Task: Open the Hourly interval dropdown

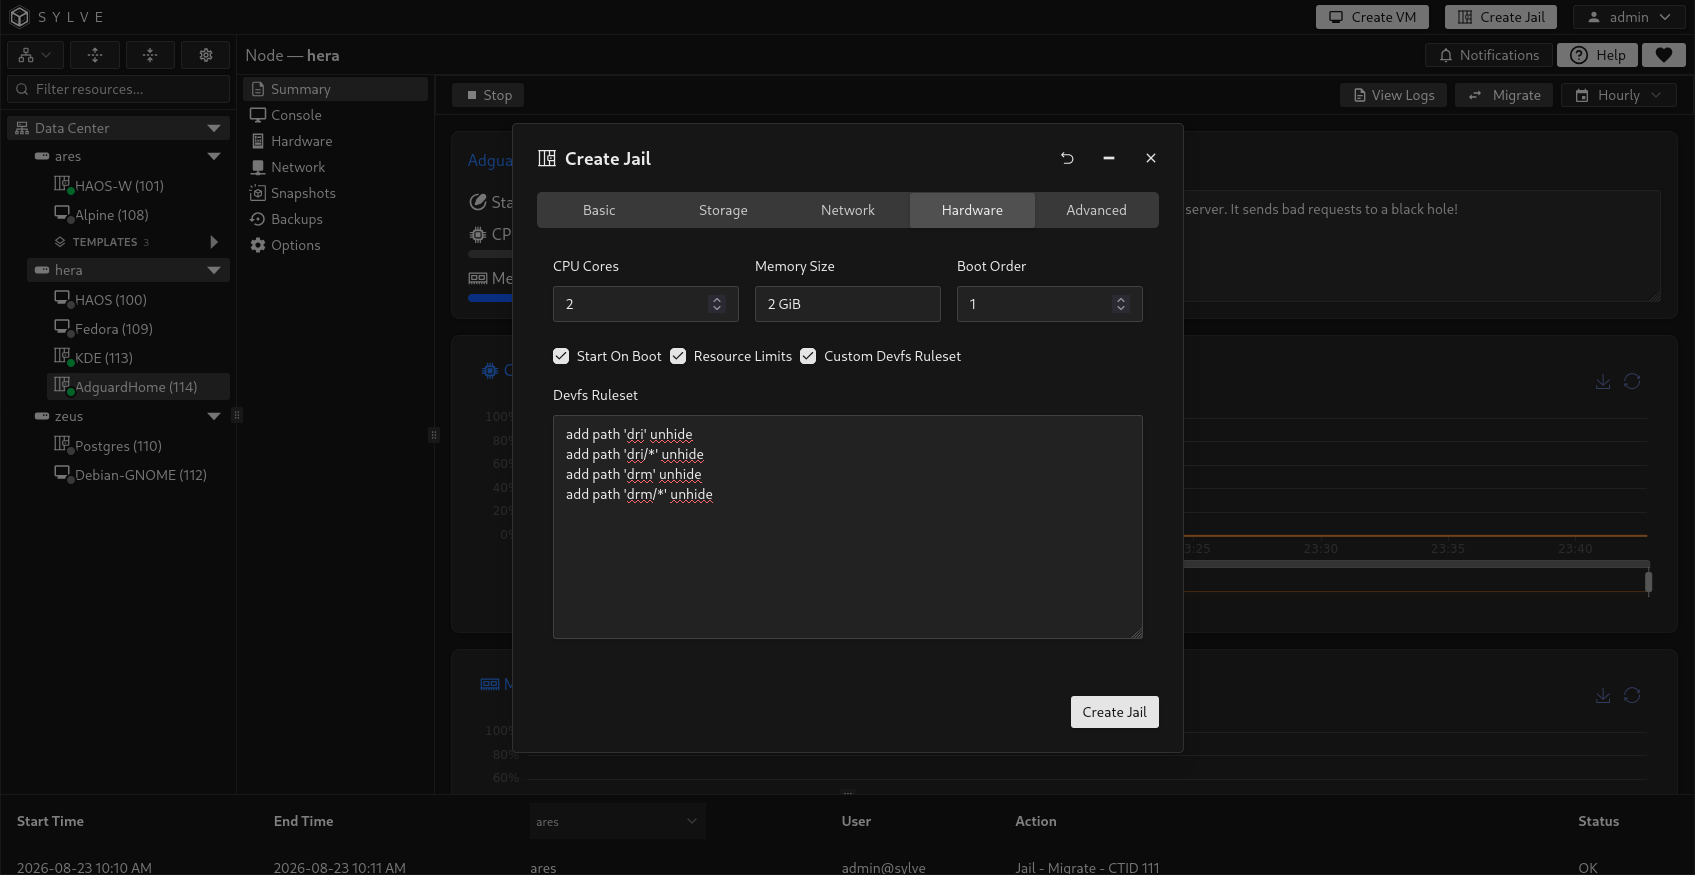Action: (1618, 95)
